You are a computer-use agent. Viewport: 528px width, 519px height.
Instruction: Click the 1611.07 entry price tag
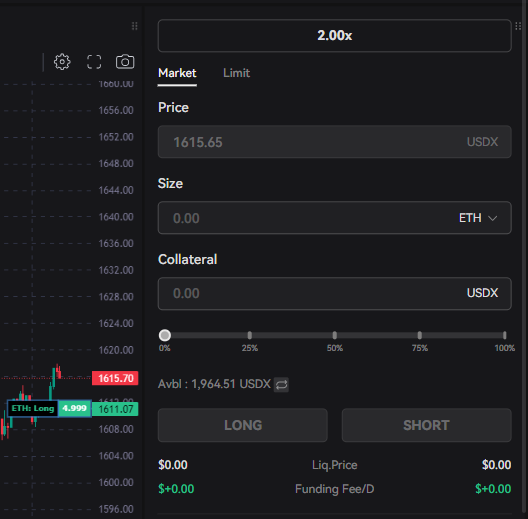(x=115, y=409)
